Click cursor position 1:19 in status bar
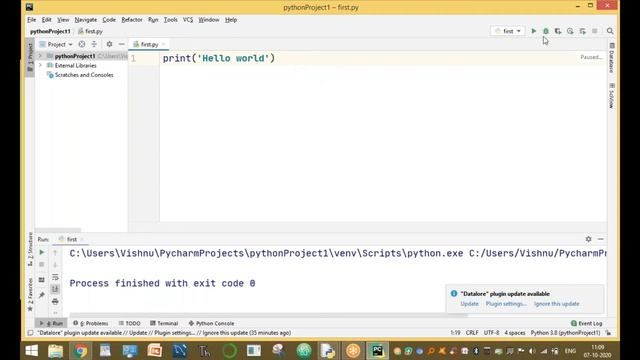 (455, 333)
